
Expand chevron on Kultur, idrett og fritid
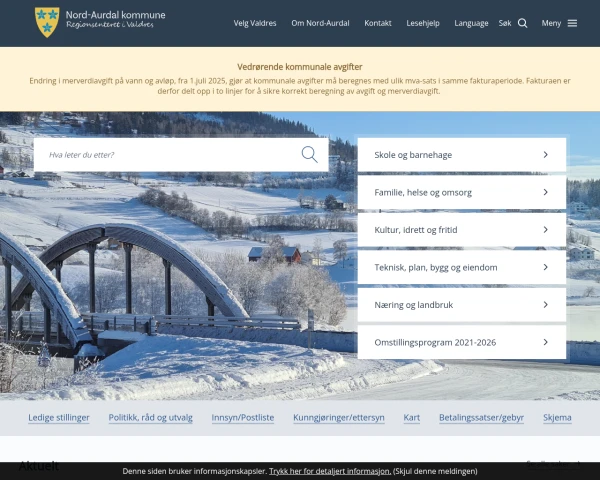546,230
